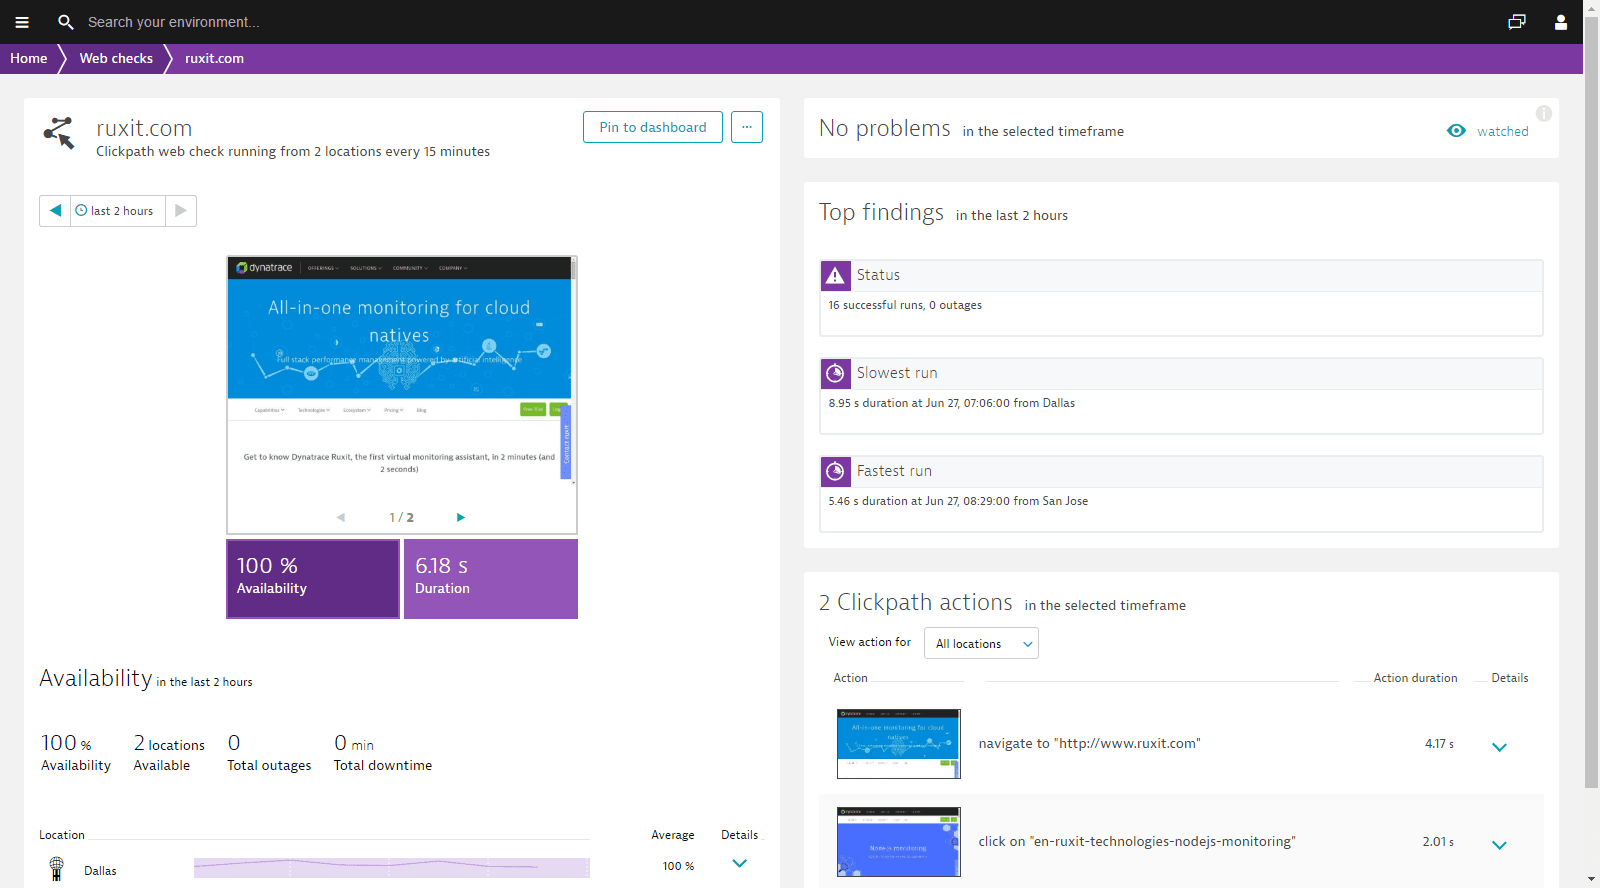The width and height of the screenshot is (1600, 888).
Task: Click the '0 Total outages' value
Action: pos(269,753)
